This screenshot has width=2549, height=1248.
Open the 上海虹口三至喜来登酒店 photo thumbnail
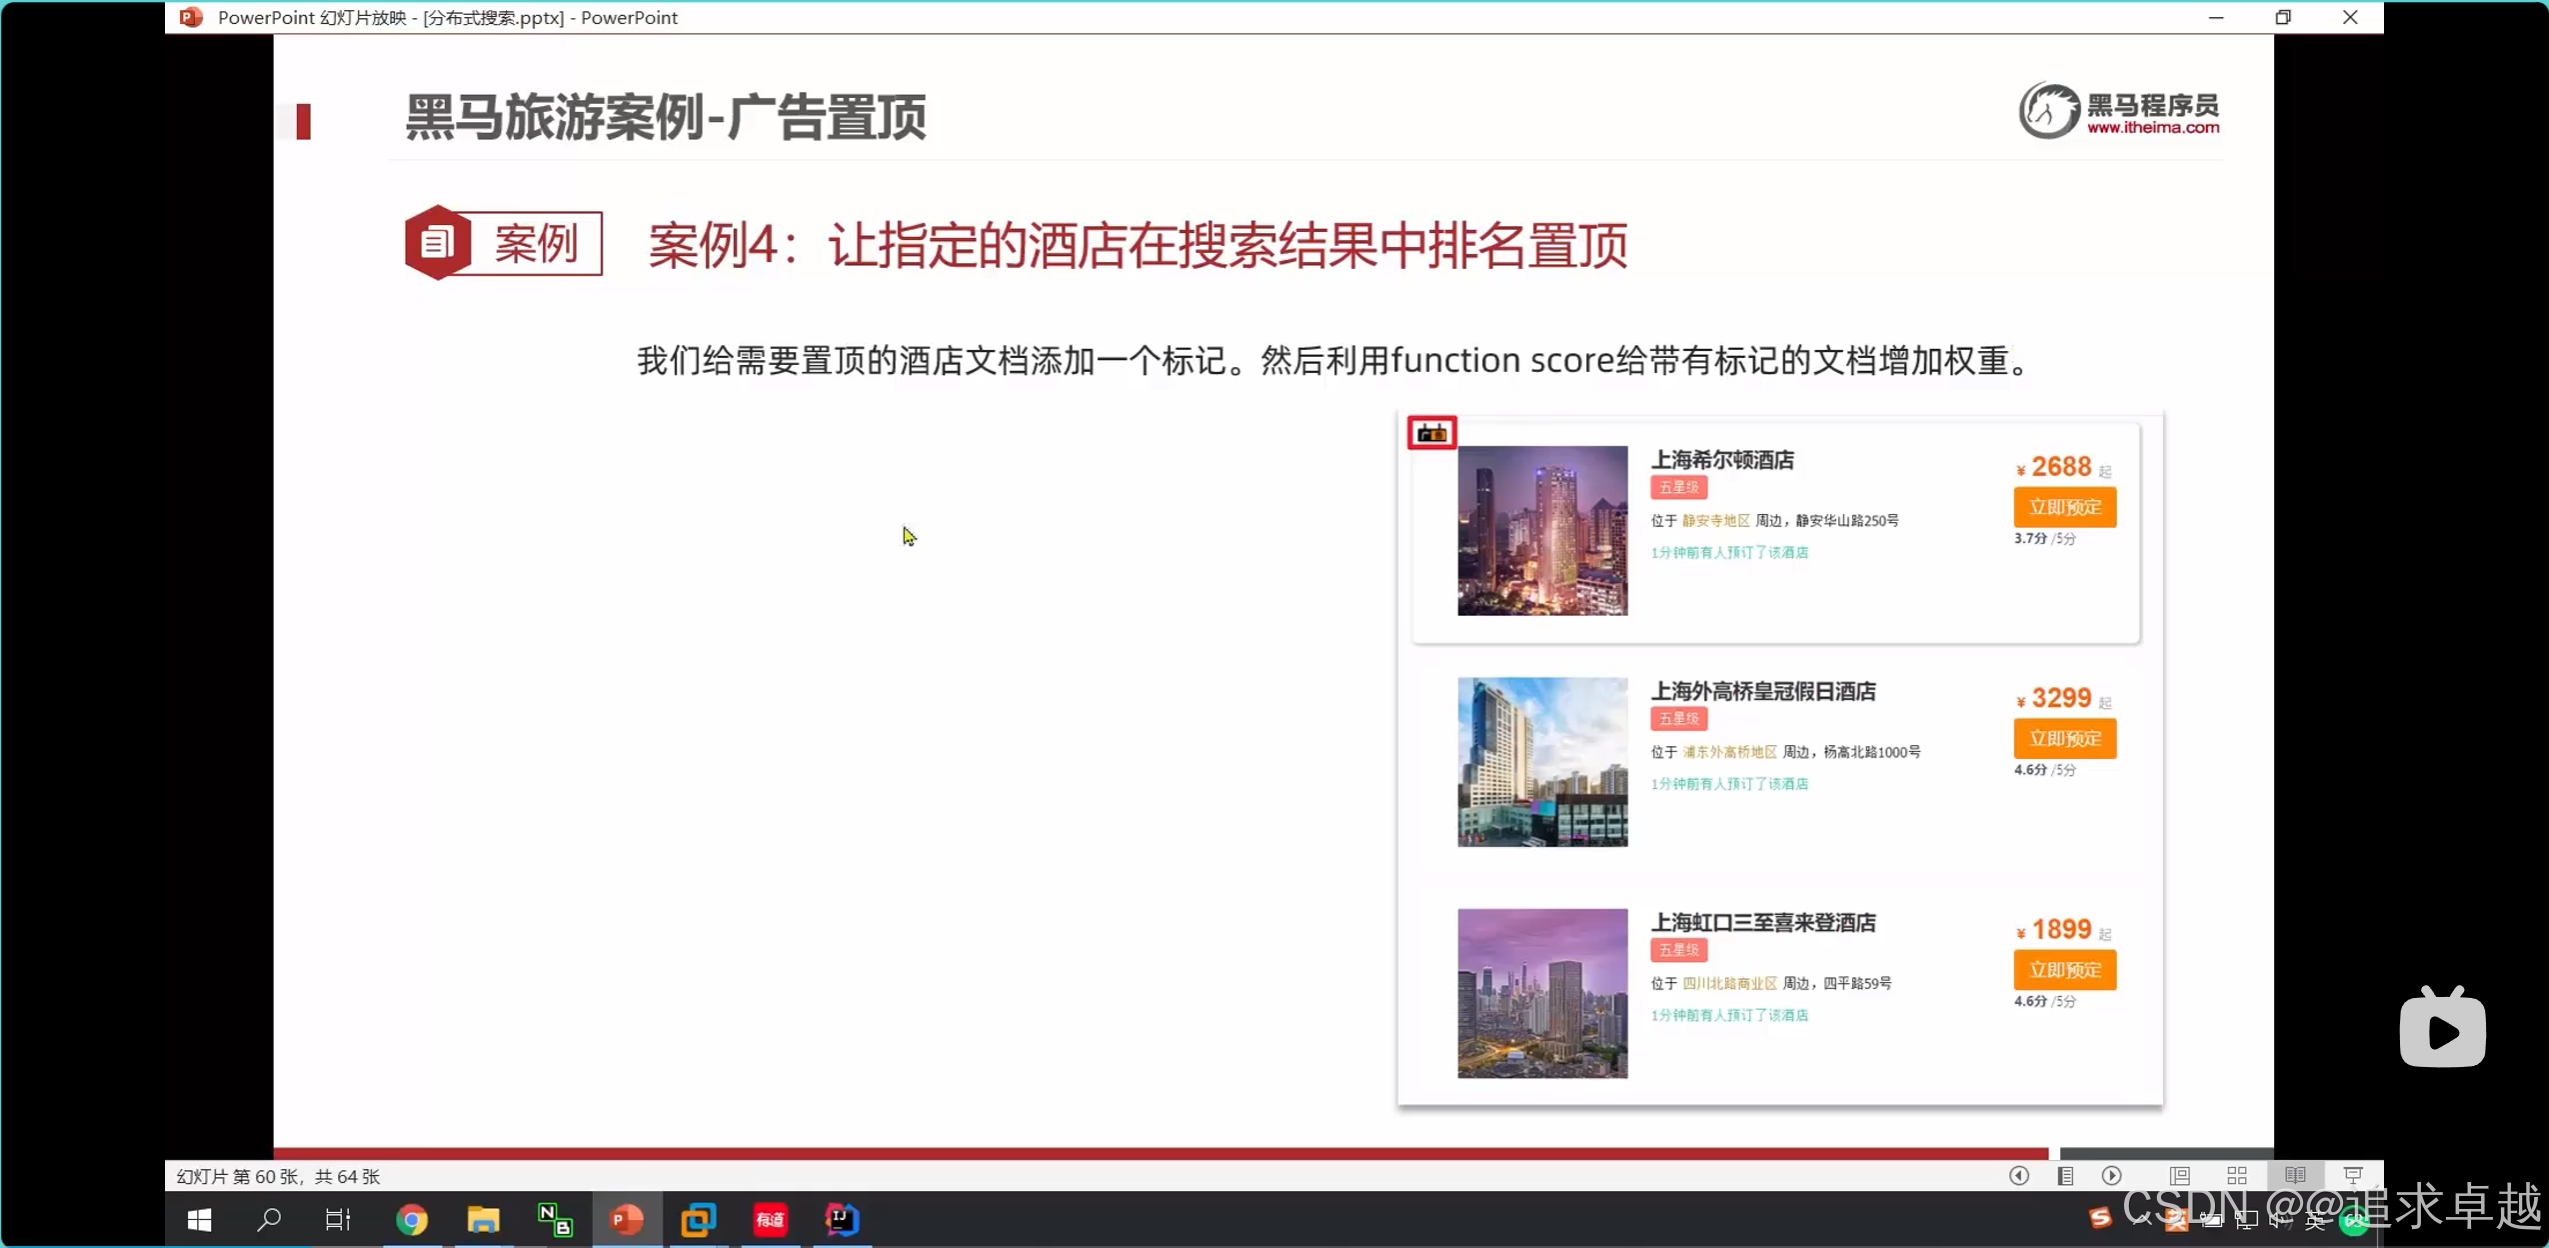(1542, 993)
